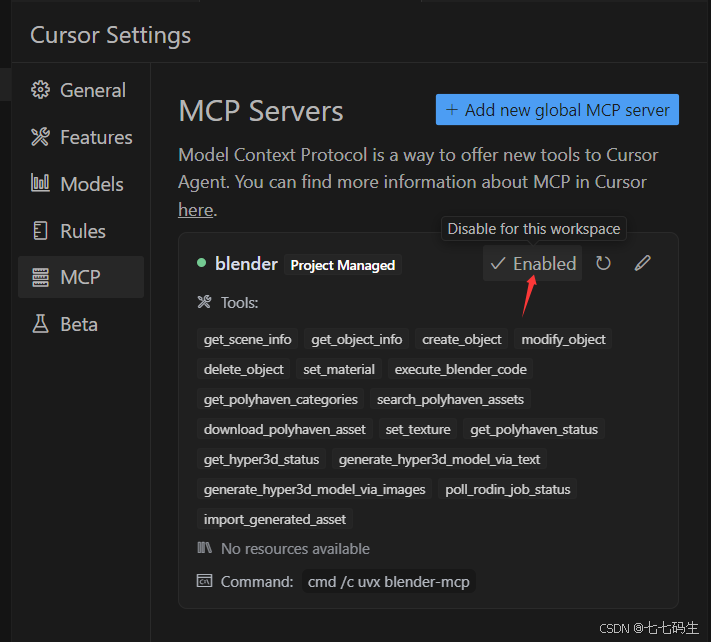Toggle the Enabled switch for blender server
This screenshot has width=711, height=642.
[x=533, y=264]
